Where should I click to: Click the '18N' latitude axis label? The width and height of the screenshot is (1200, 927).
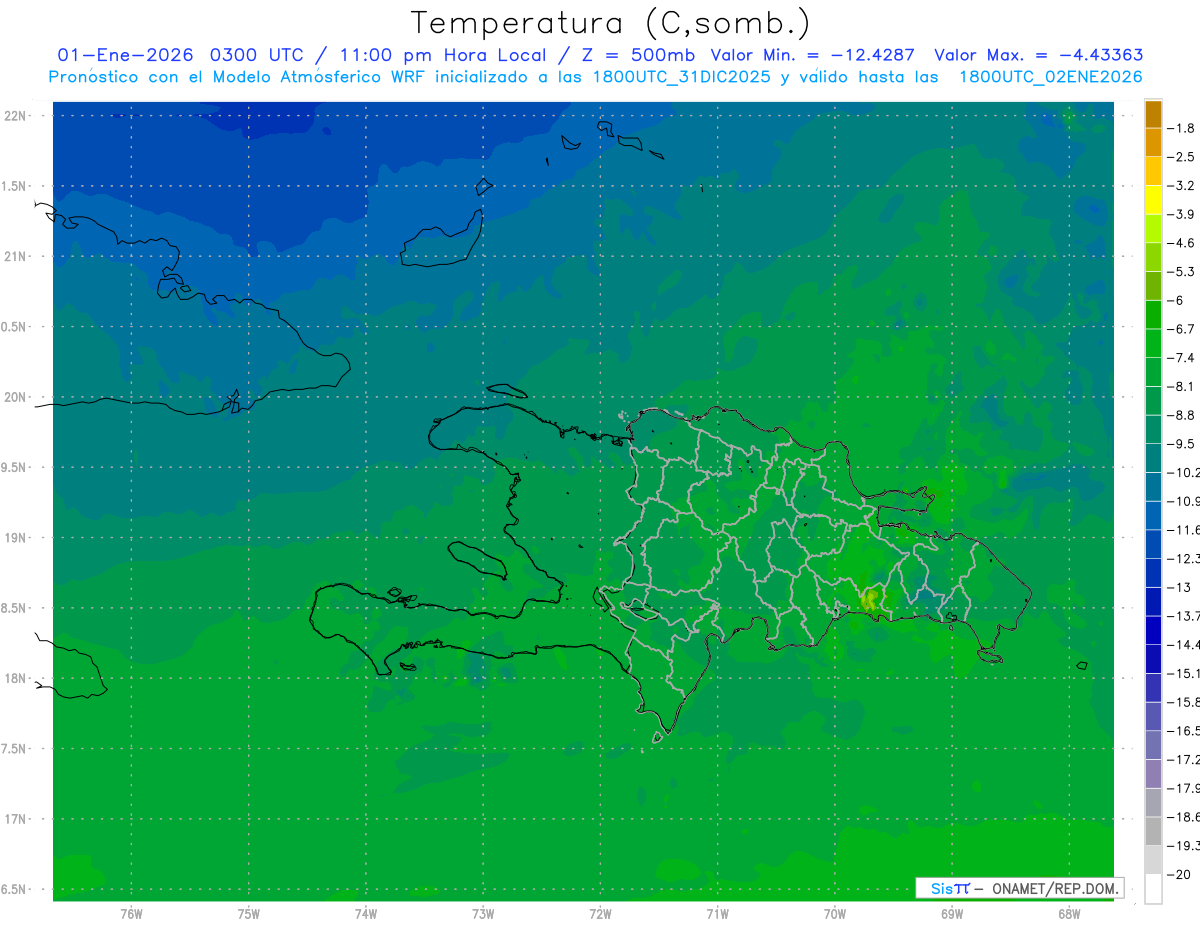coord(16,679)
